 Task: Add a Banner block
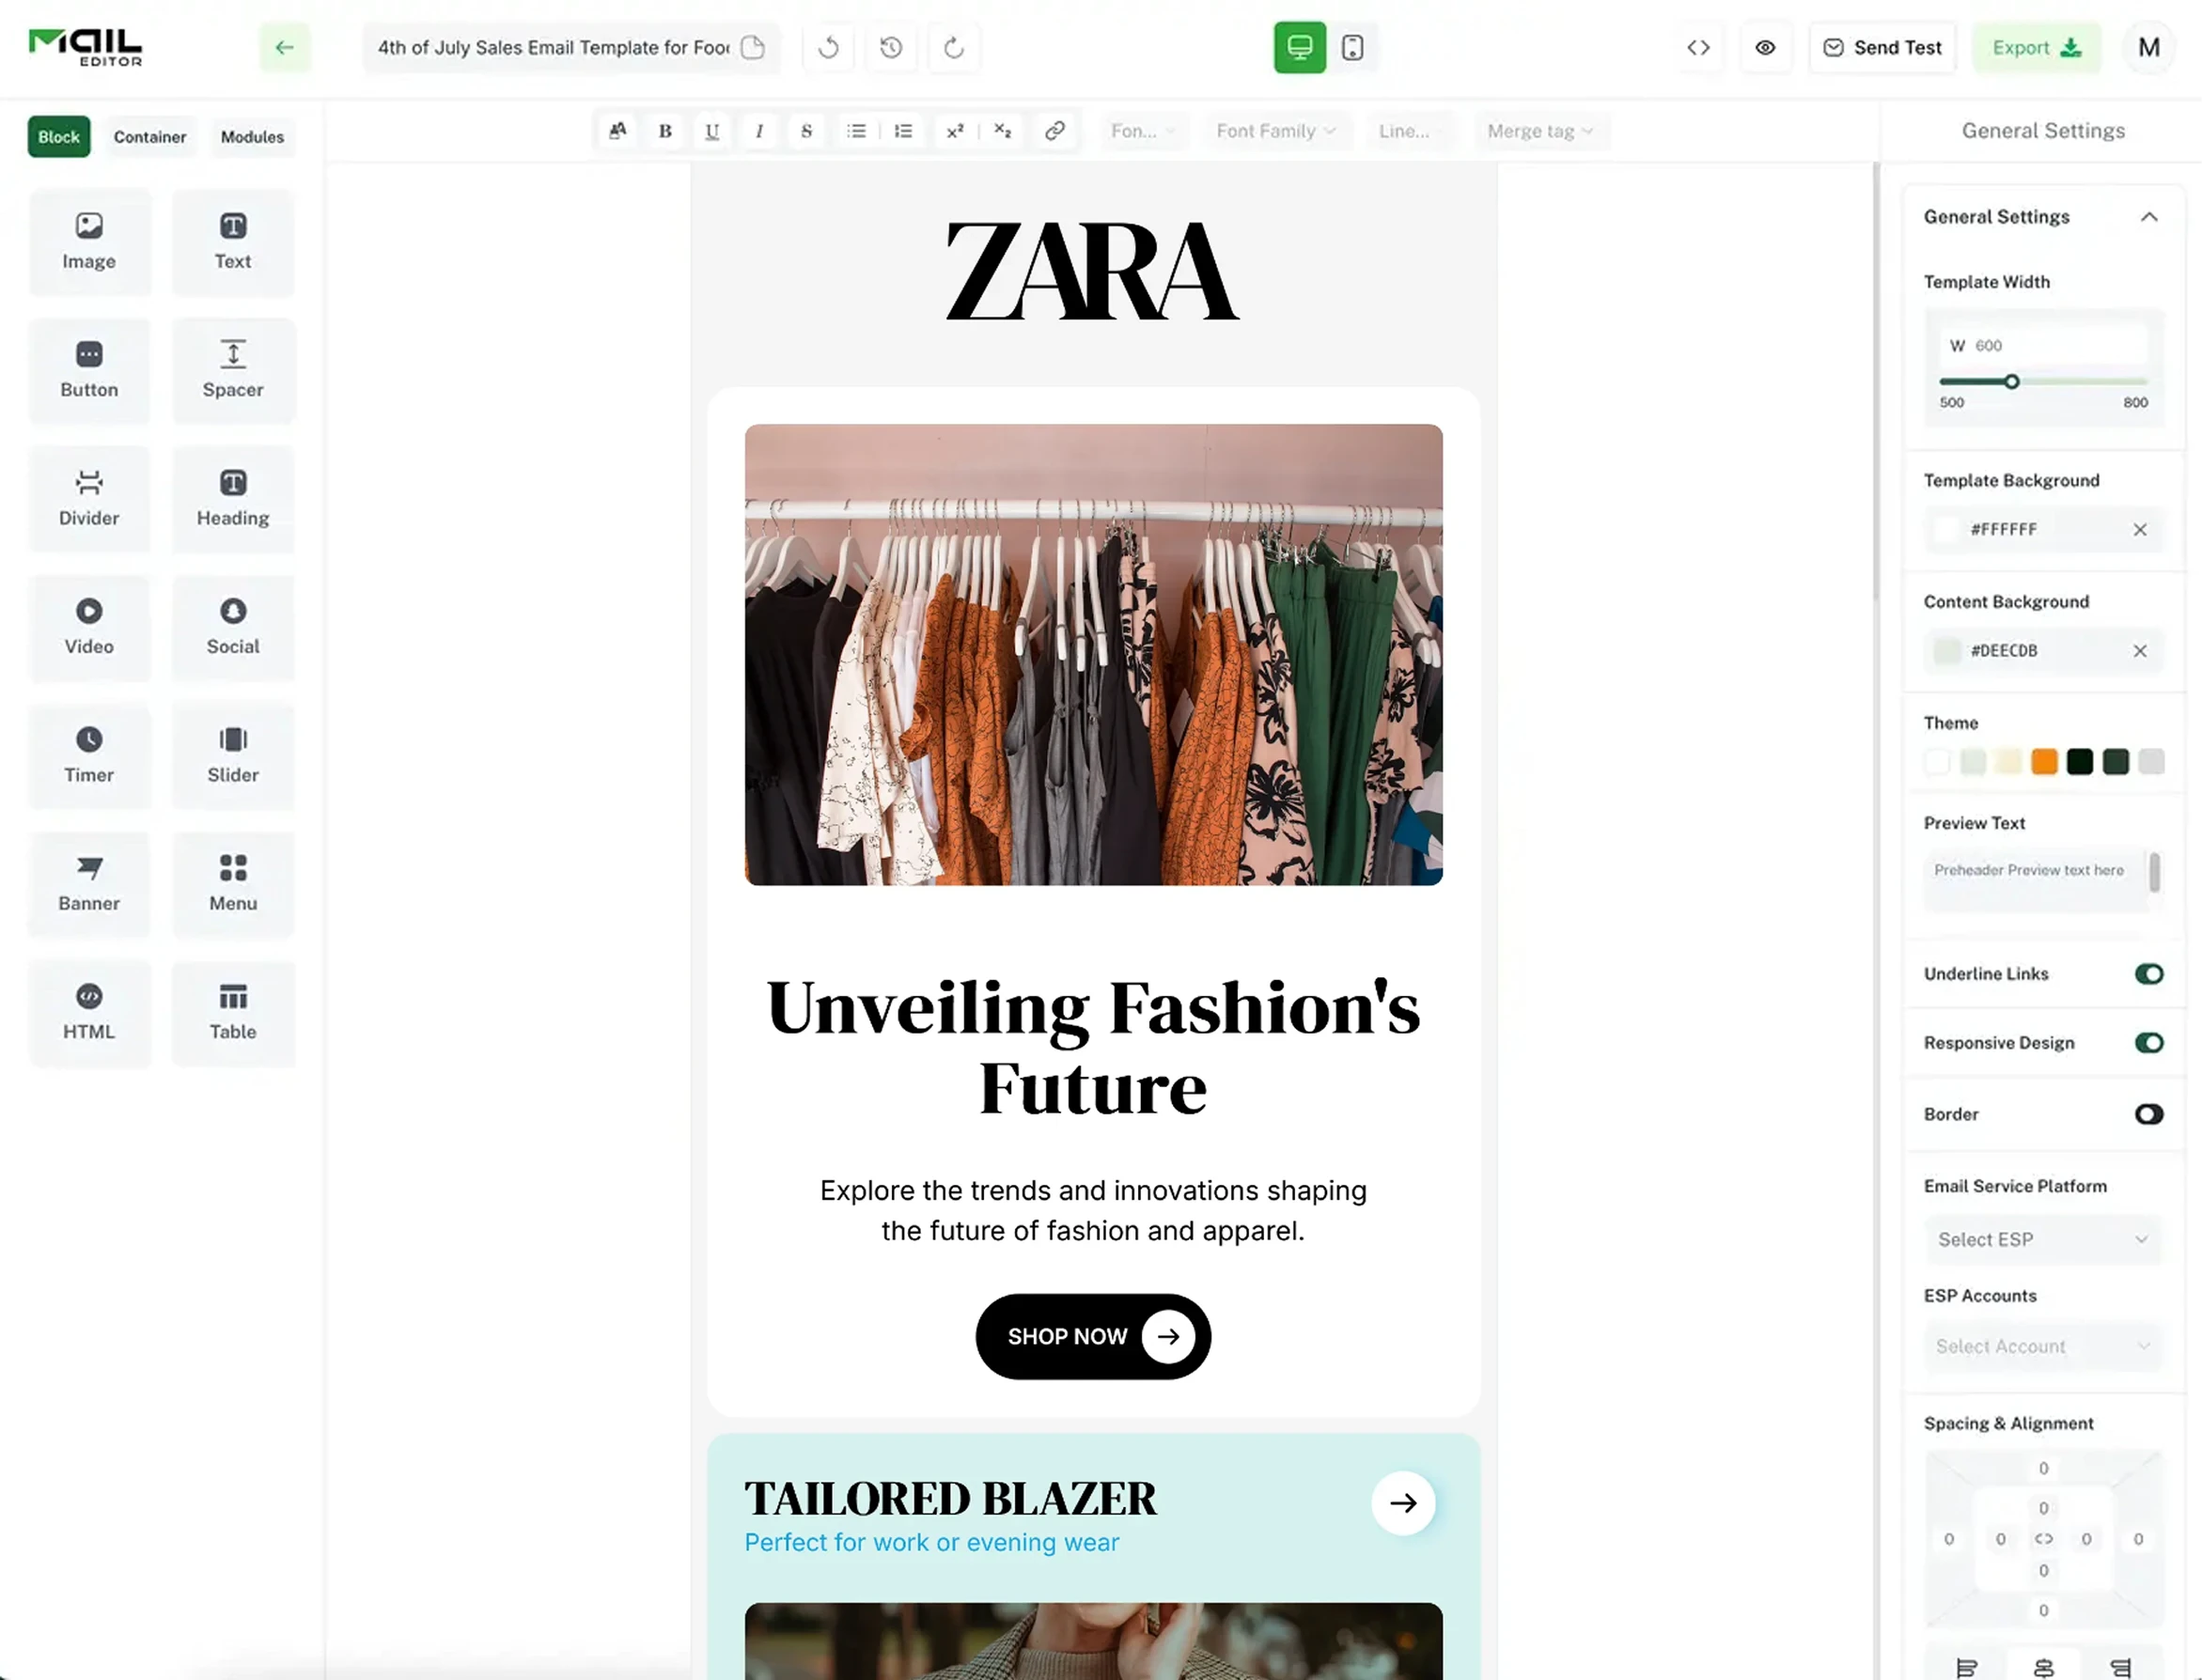[x=89, y=884]
